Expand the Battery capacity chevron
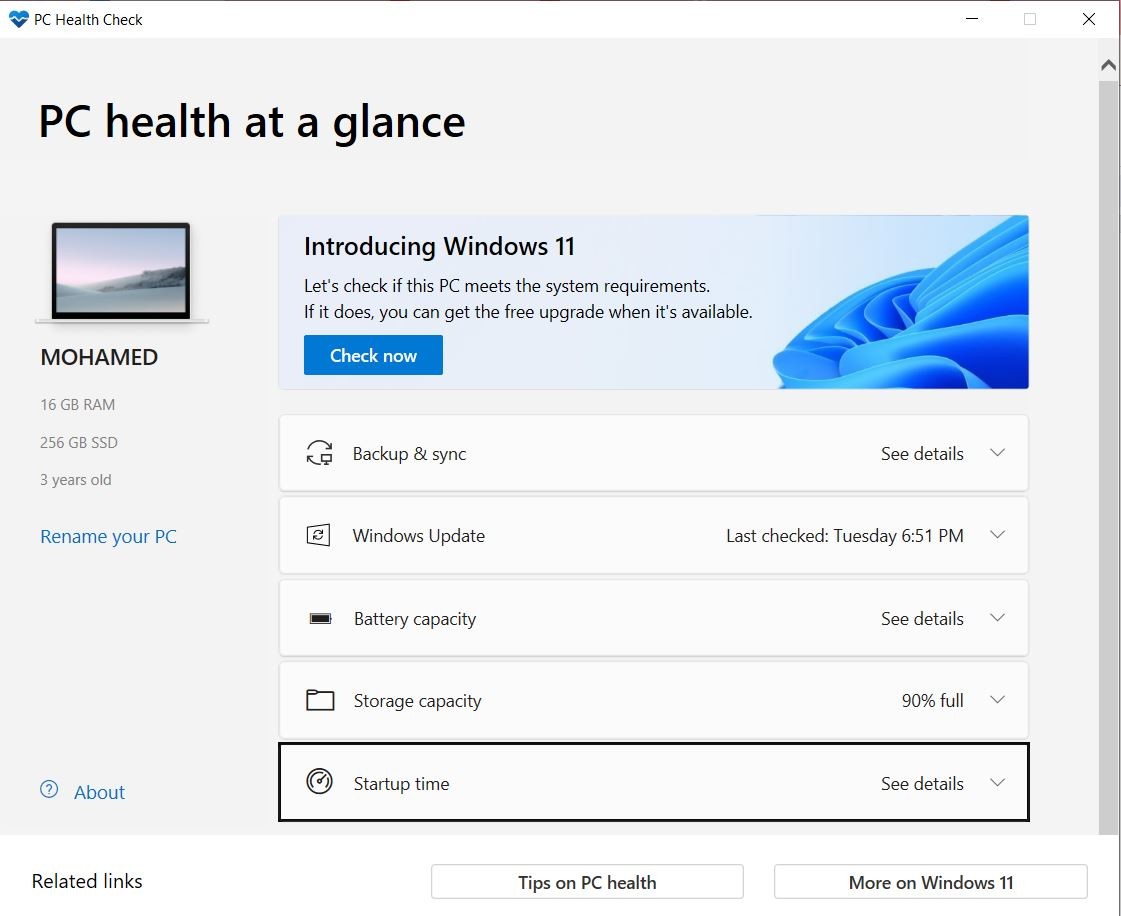The image size is (1121, 916). (997, 618)
